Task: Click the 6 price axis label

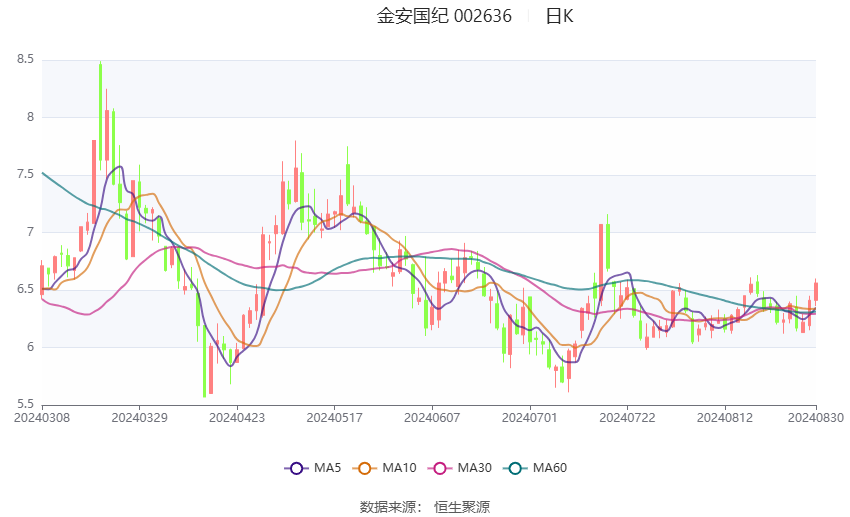Action: click(30, 347)
